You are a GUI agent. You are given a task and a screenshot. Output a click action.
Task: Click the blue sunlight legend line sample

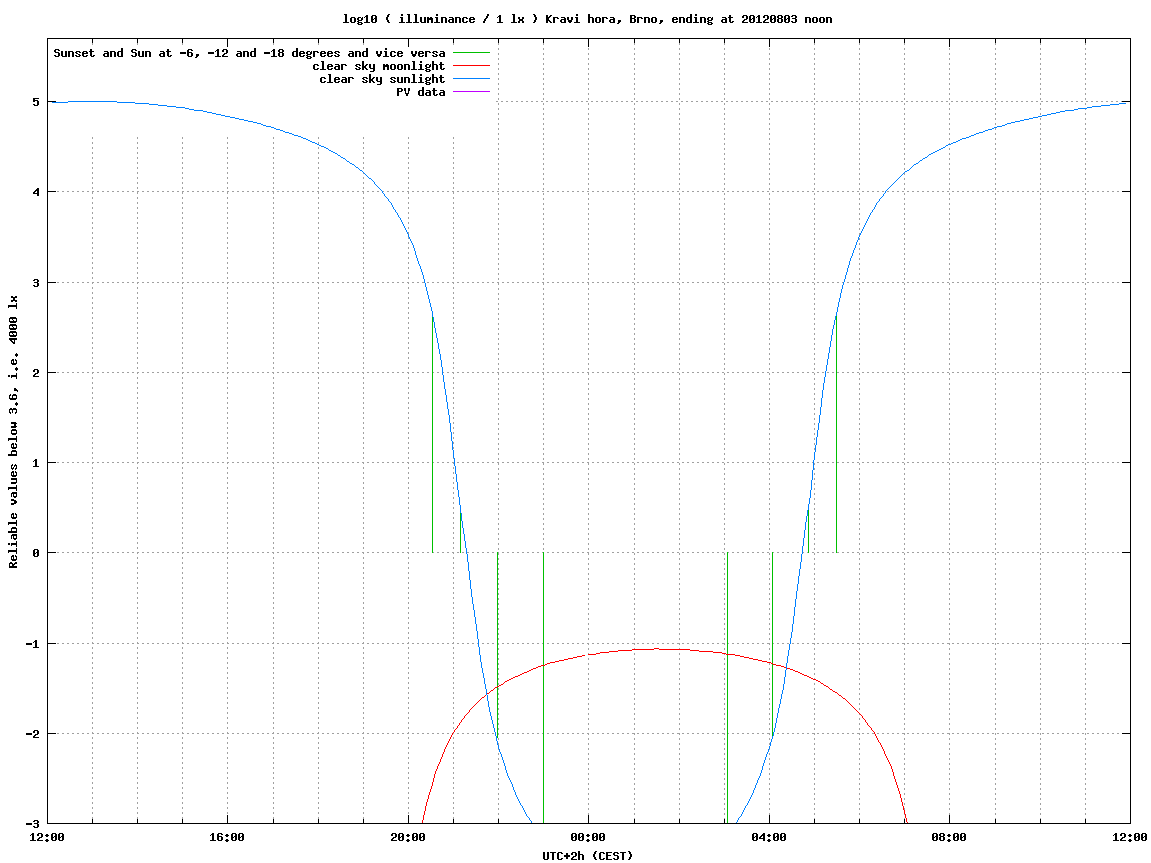(471, 79)
